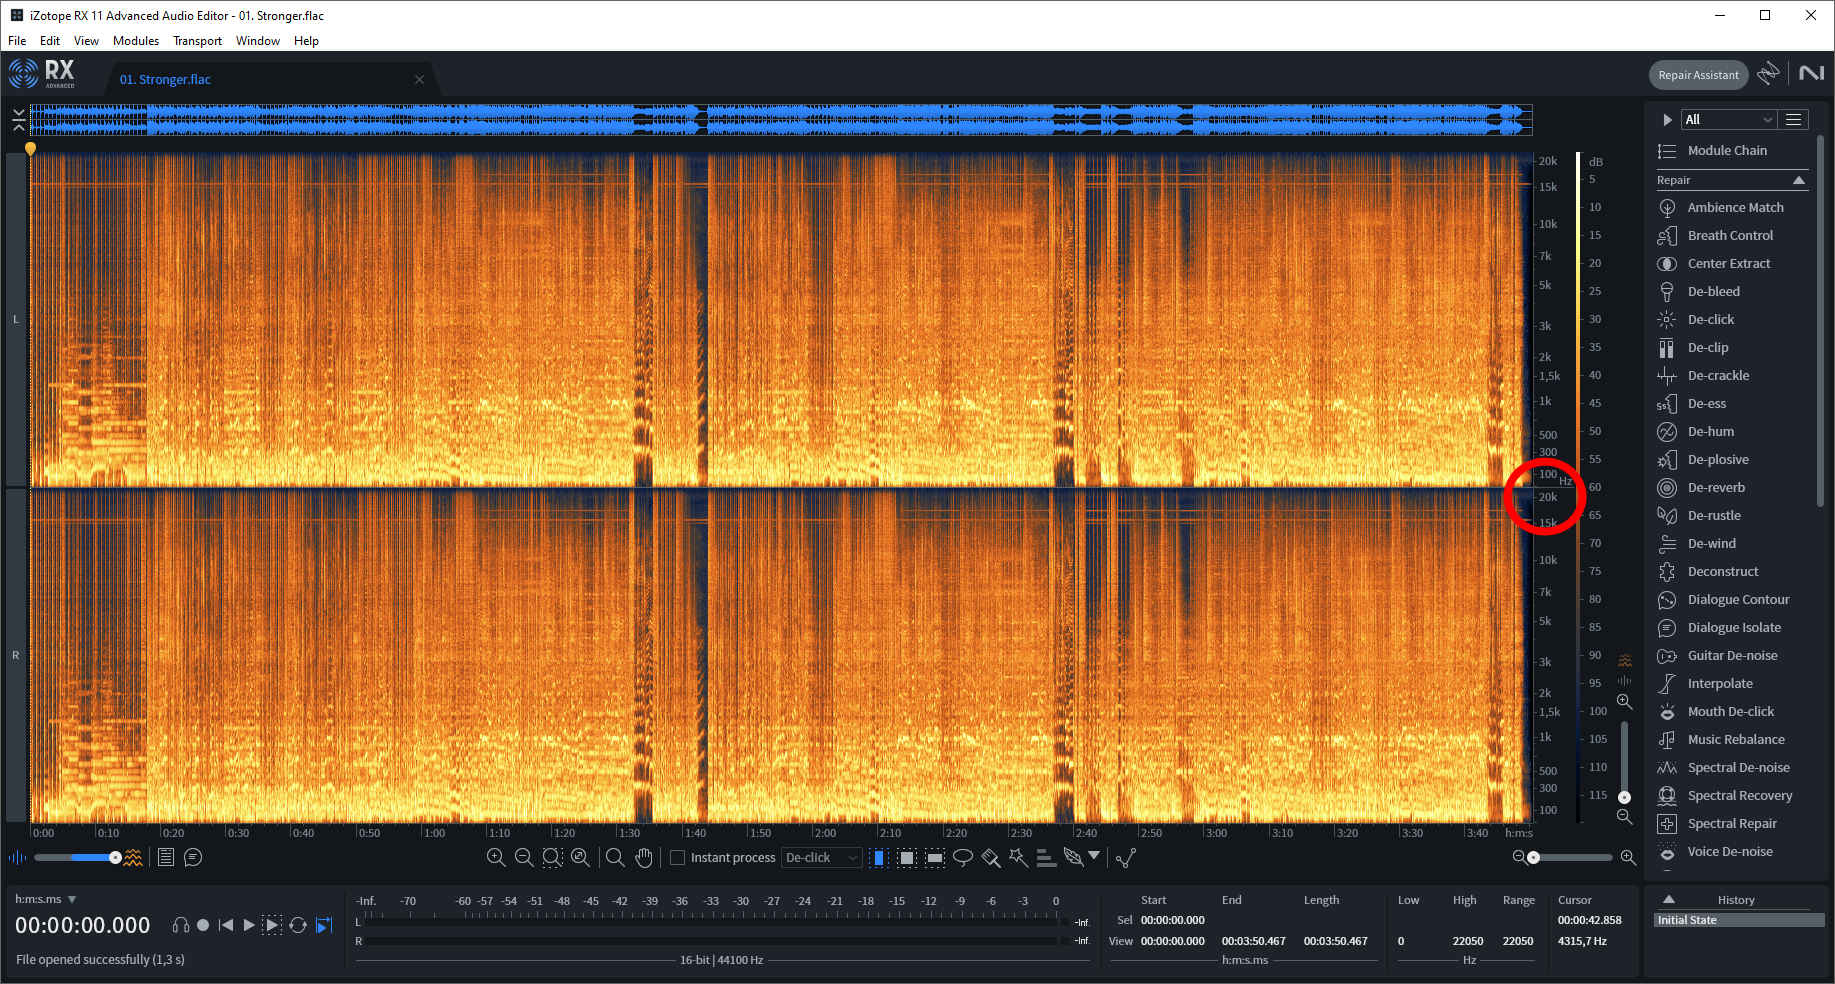Open the Spectral Repair module
The image size is (1835, 984).
pos(1731,823)
